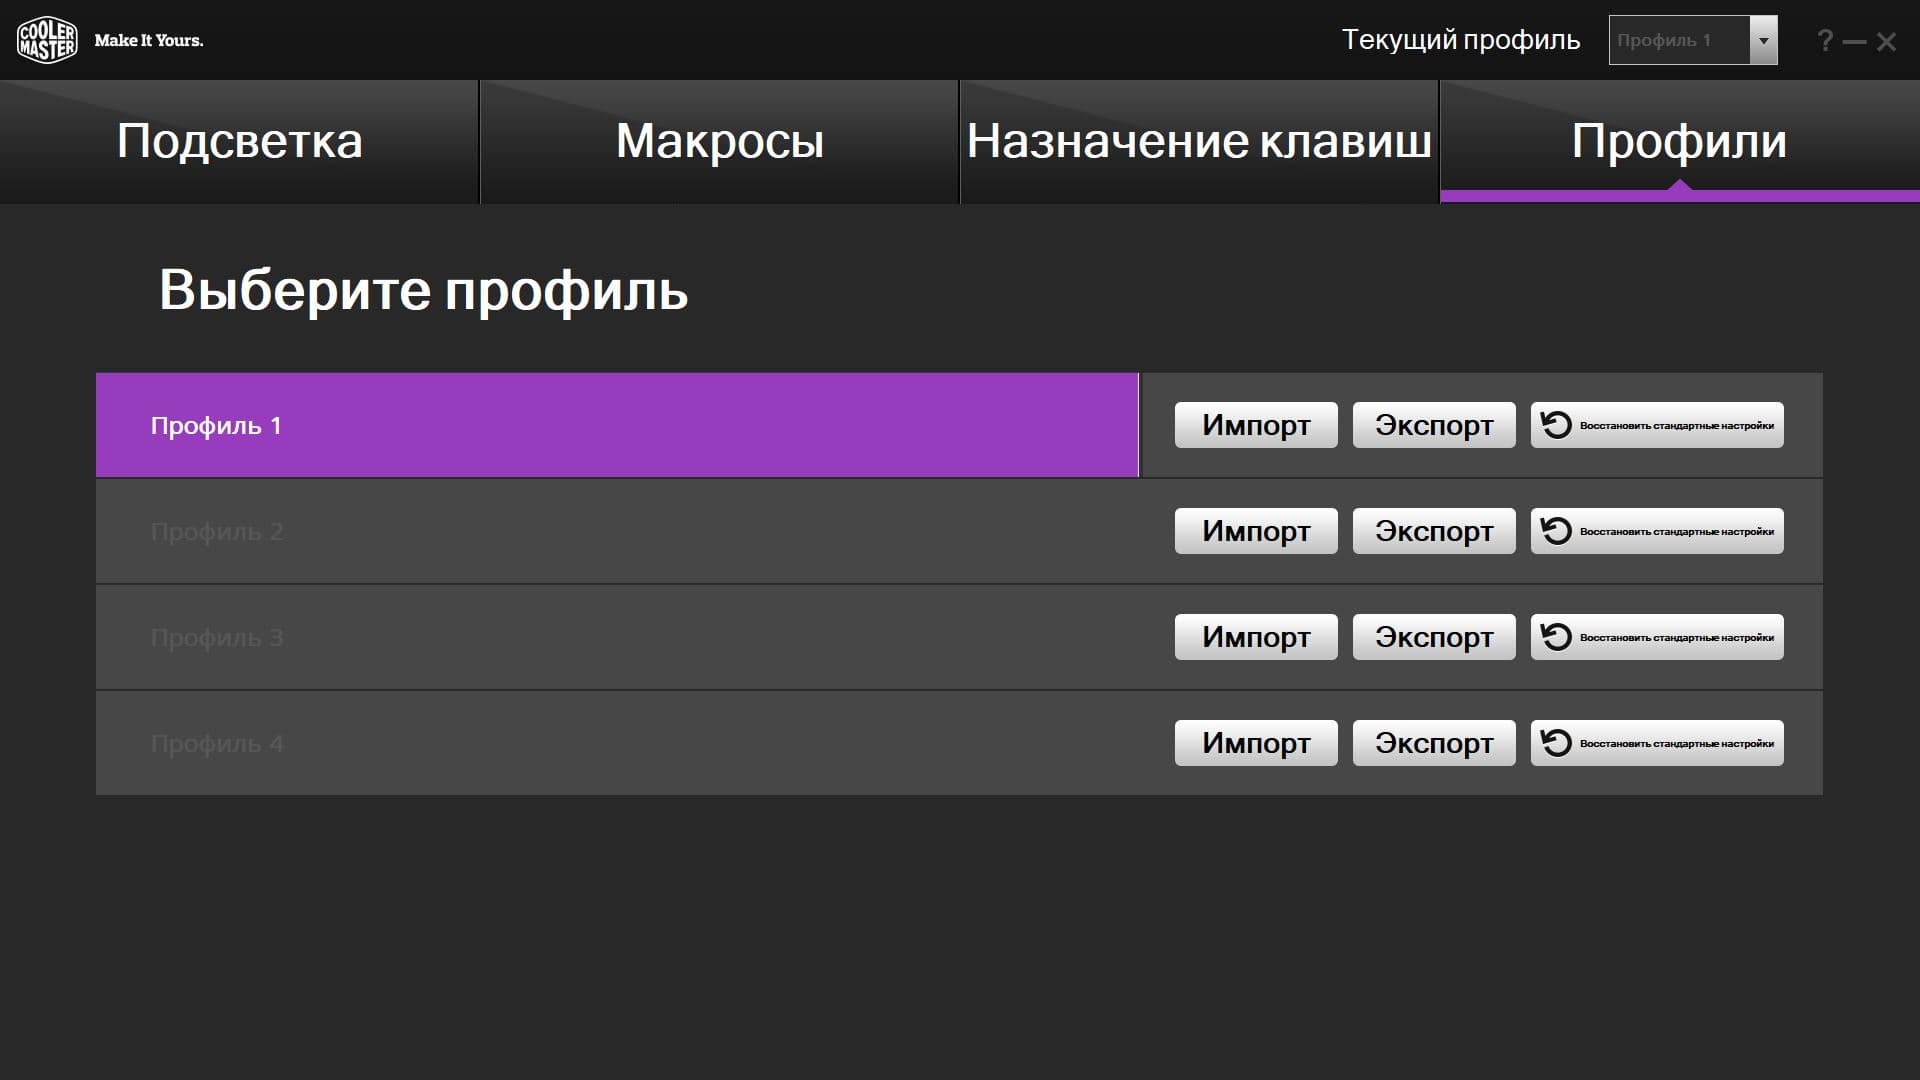Restore default settings for Профиль 1
This screenshot has height=1080, width=1920.
1656,425
